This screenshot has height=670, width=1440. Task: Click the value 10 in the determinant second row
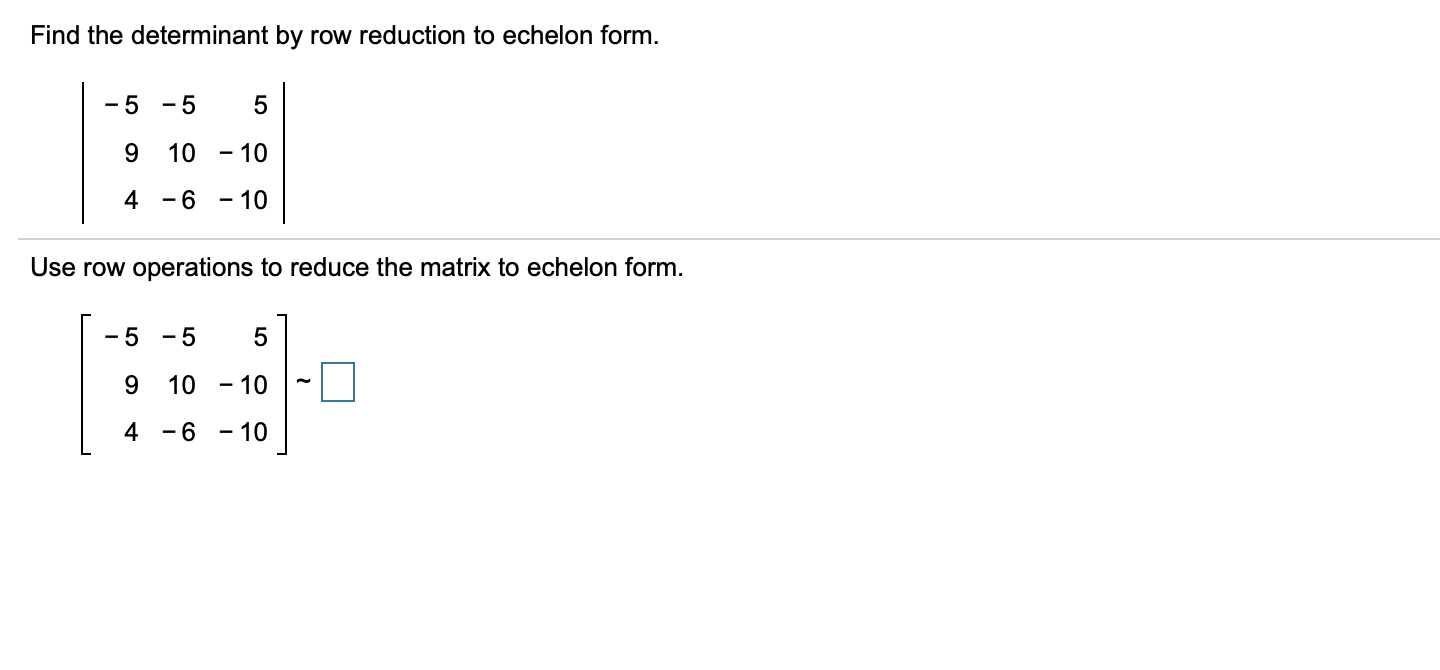tap(183, 152)
